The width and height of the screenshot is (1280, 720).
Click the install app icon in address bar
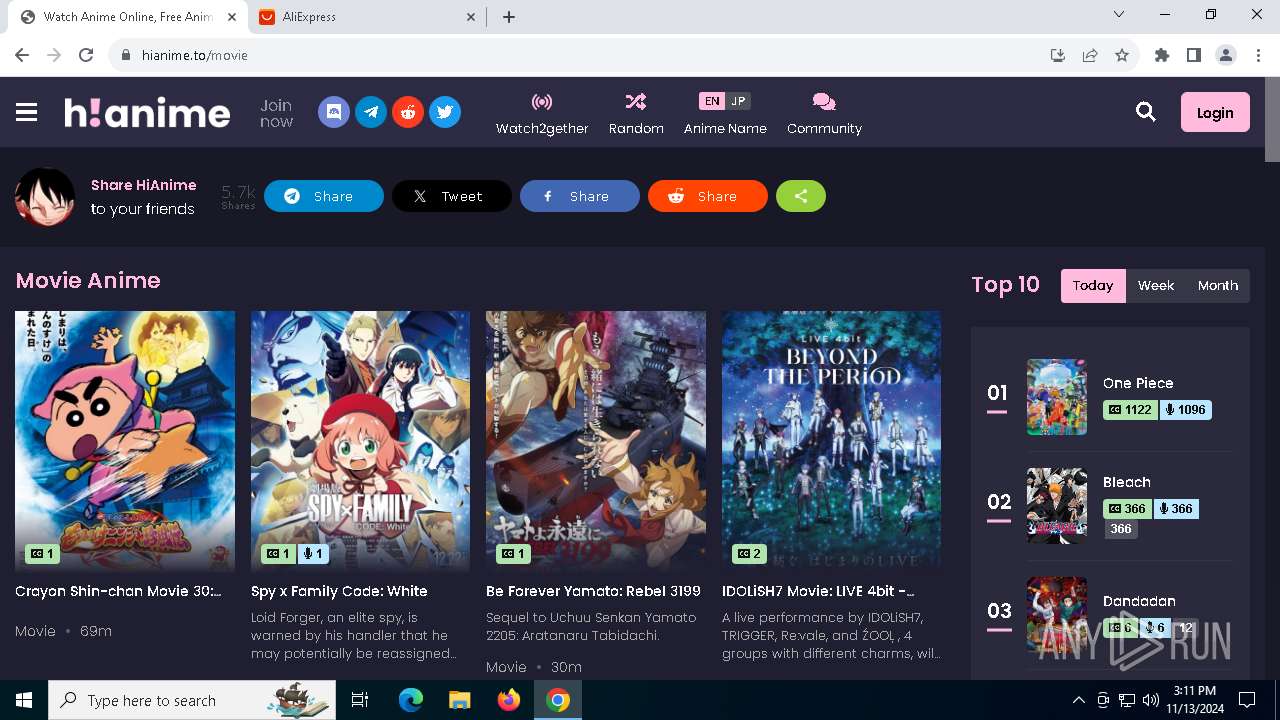pos(1058,55)
